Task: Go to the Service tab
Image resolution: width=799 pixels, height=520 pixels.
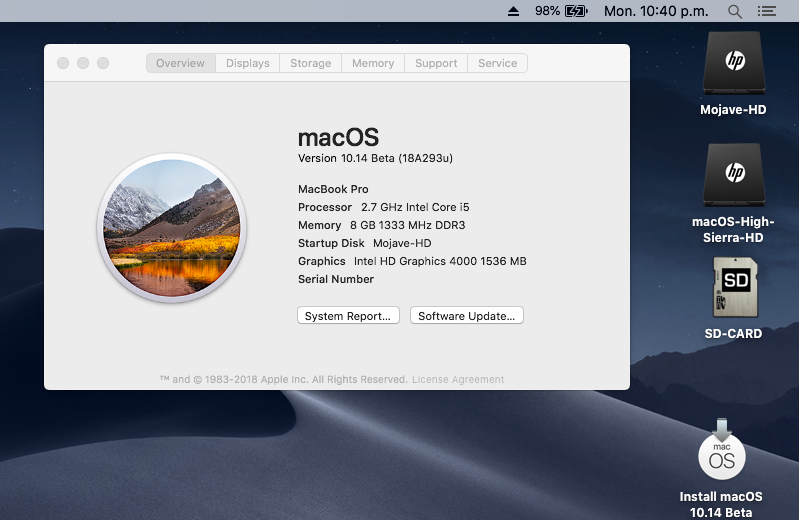Action: coord(497,63)
